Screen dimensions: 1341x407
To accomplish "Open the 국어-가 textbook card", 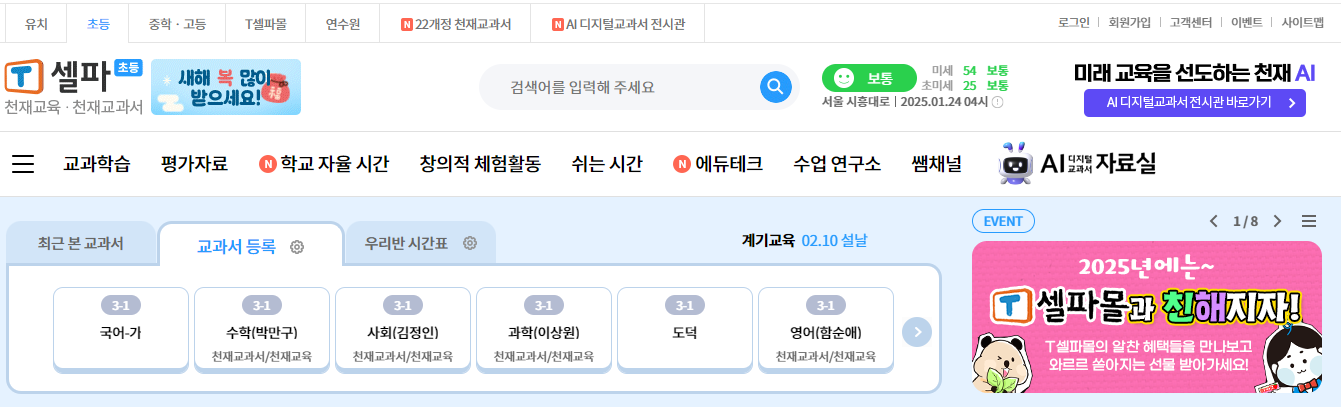I will (x=120, y=330).
